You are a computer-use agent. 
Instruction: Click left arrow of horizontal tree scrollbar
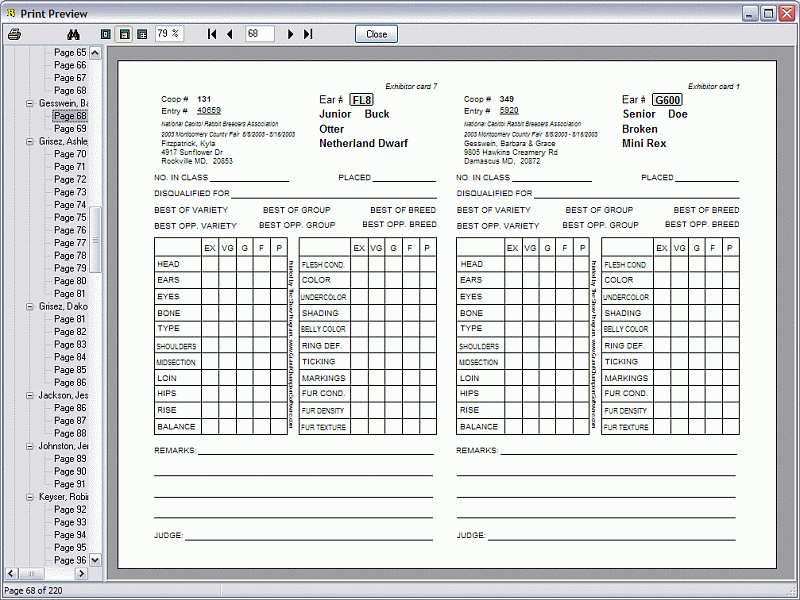(x=11, y=573)
